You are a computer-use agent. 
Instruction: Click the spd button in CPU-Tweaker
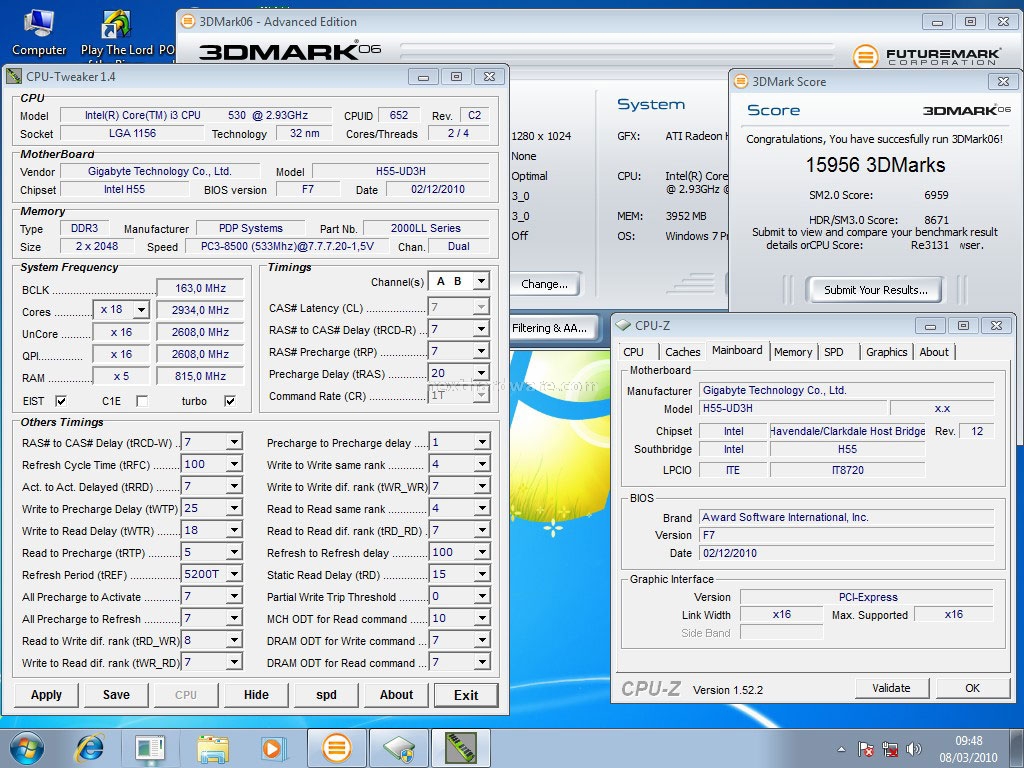click(327, 695)
